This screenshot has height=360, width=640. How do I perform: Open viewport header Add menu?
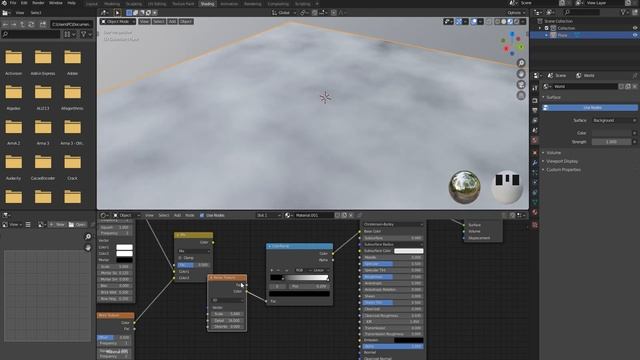tap(172, 21)
